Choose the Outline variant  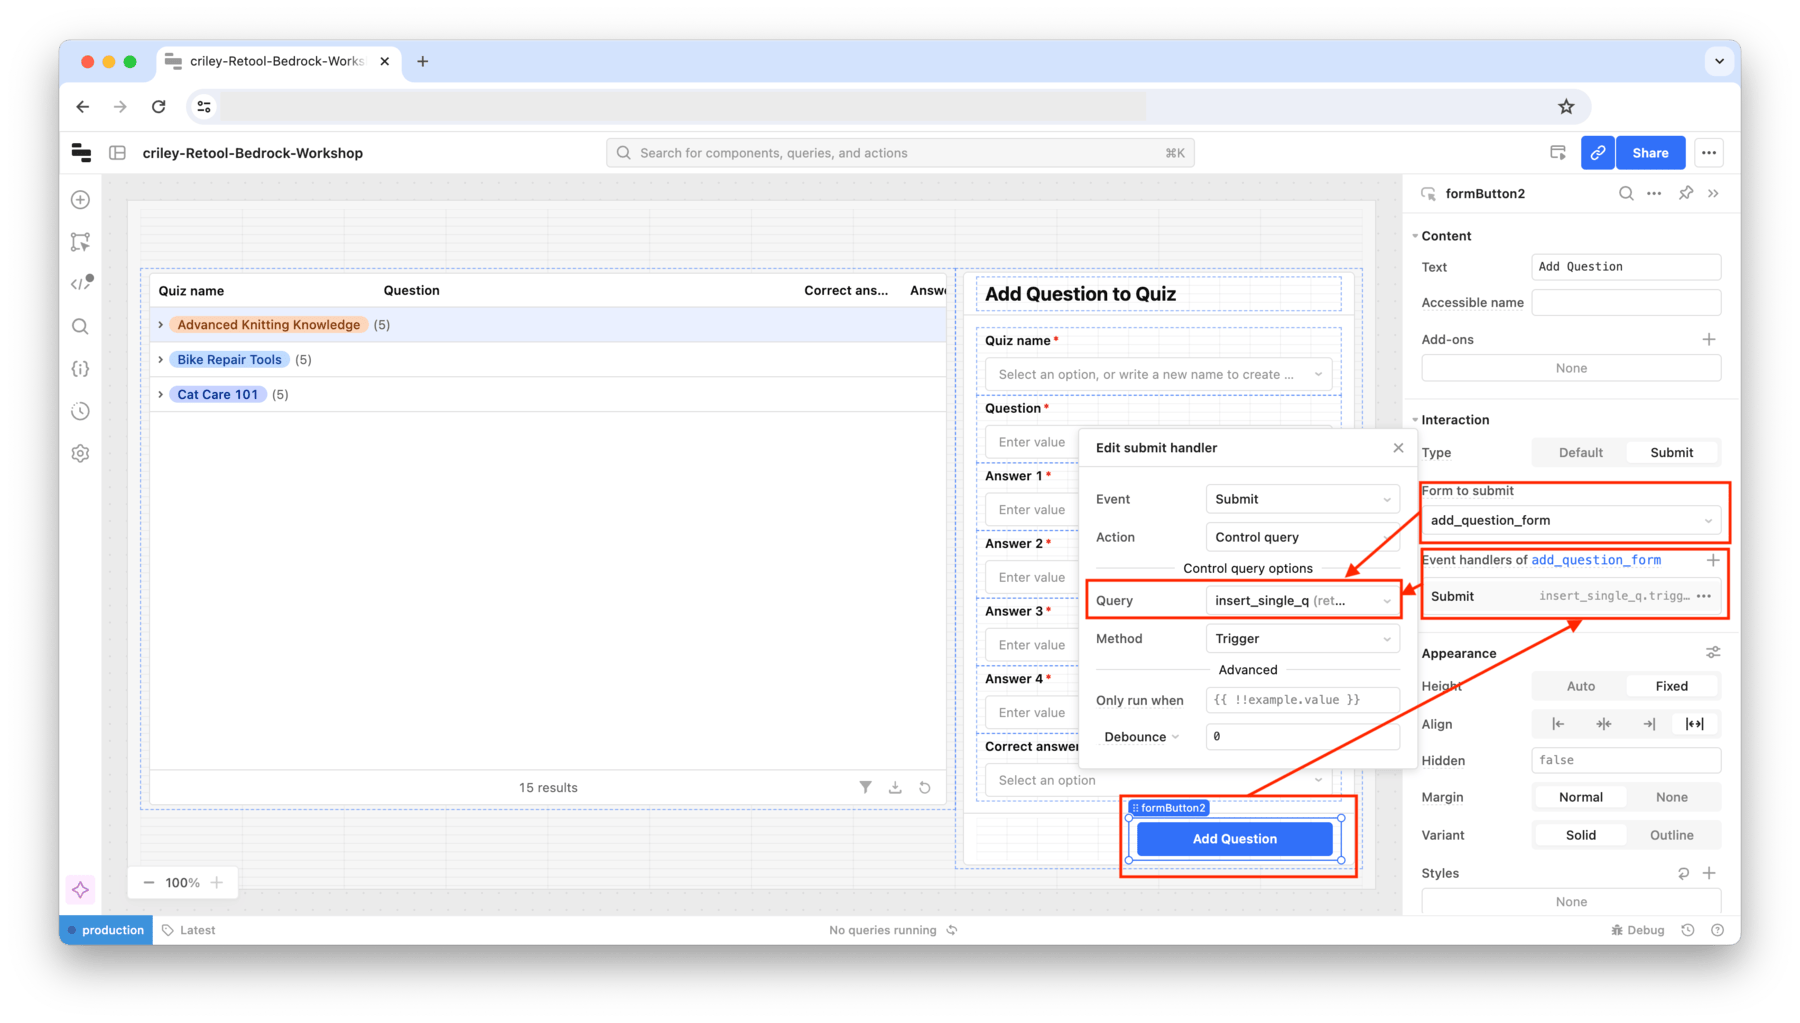(1671, 835)
